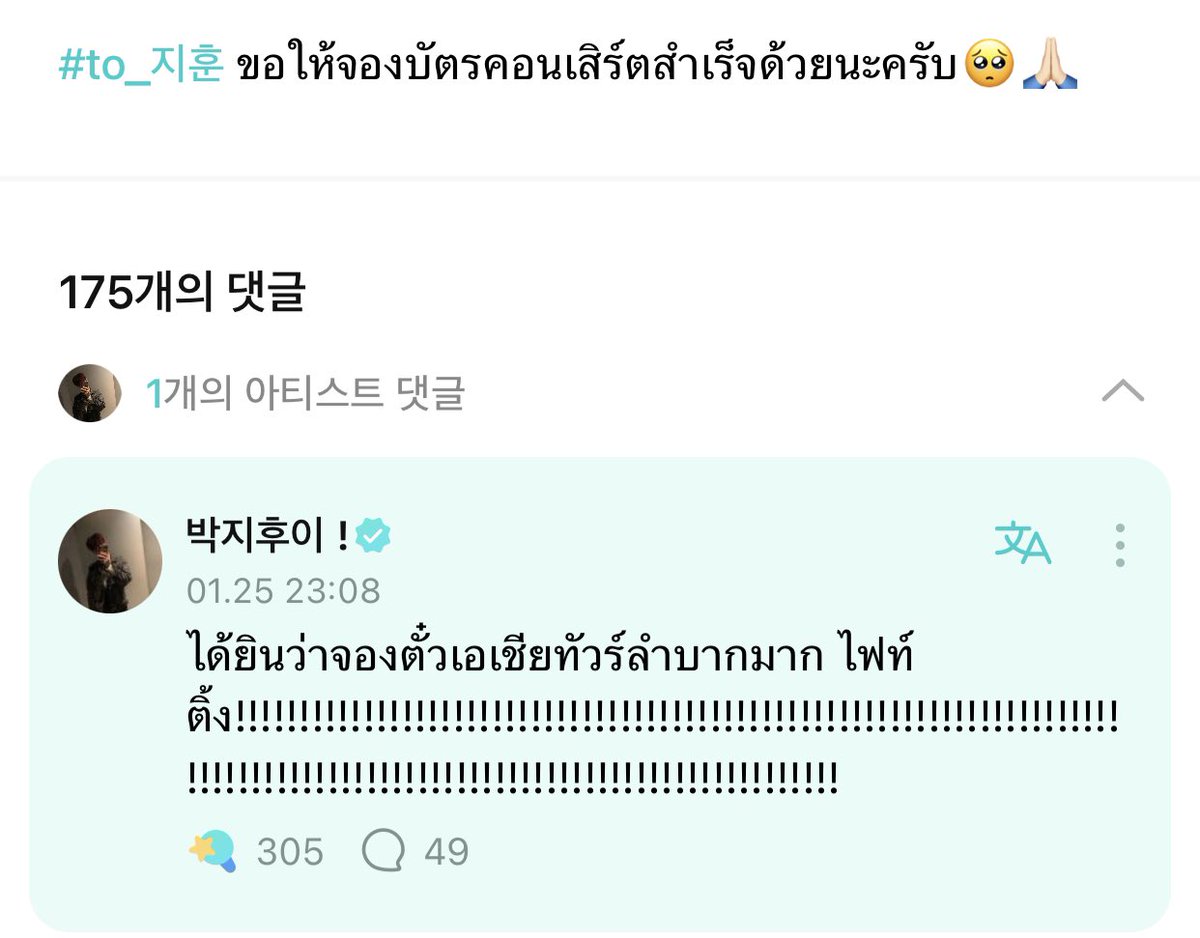Viewport: 1200px width, 938px height.
Task: View the large artist profile picture
Action: (110, 560)
